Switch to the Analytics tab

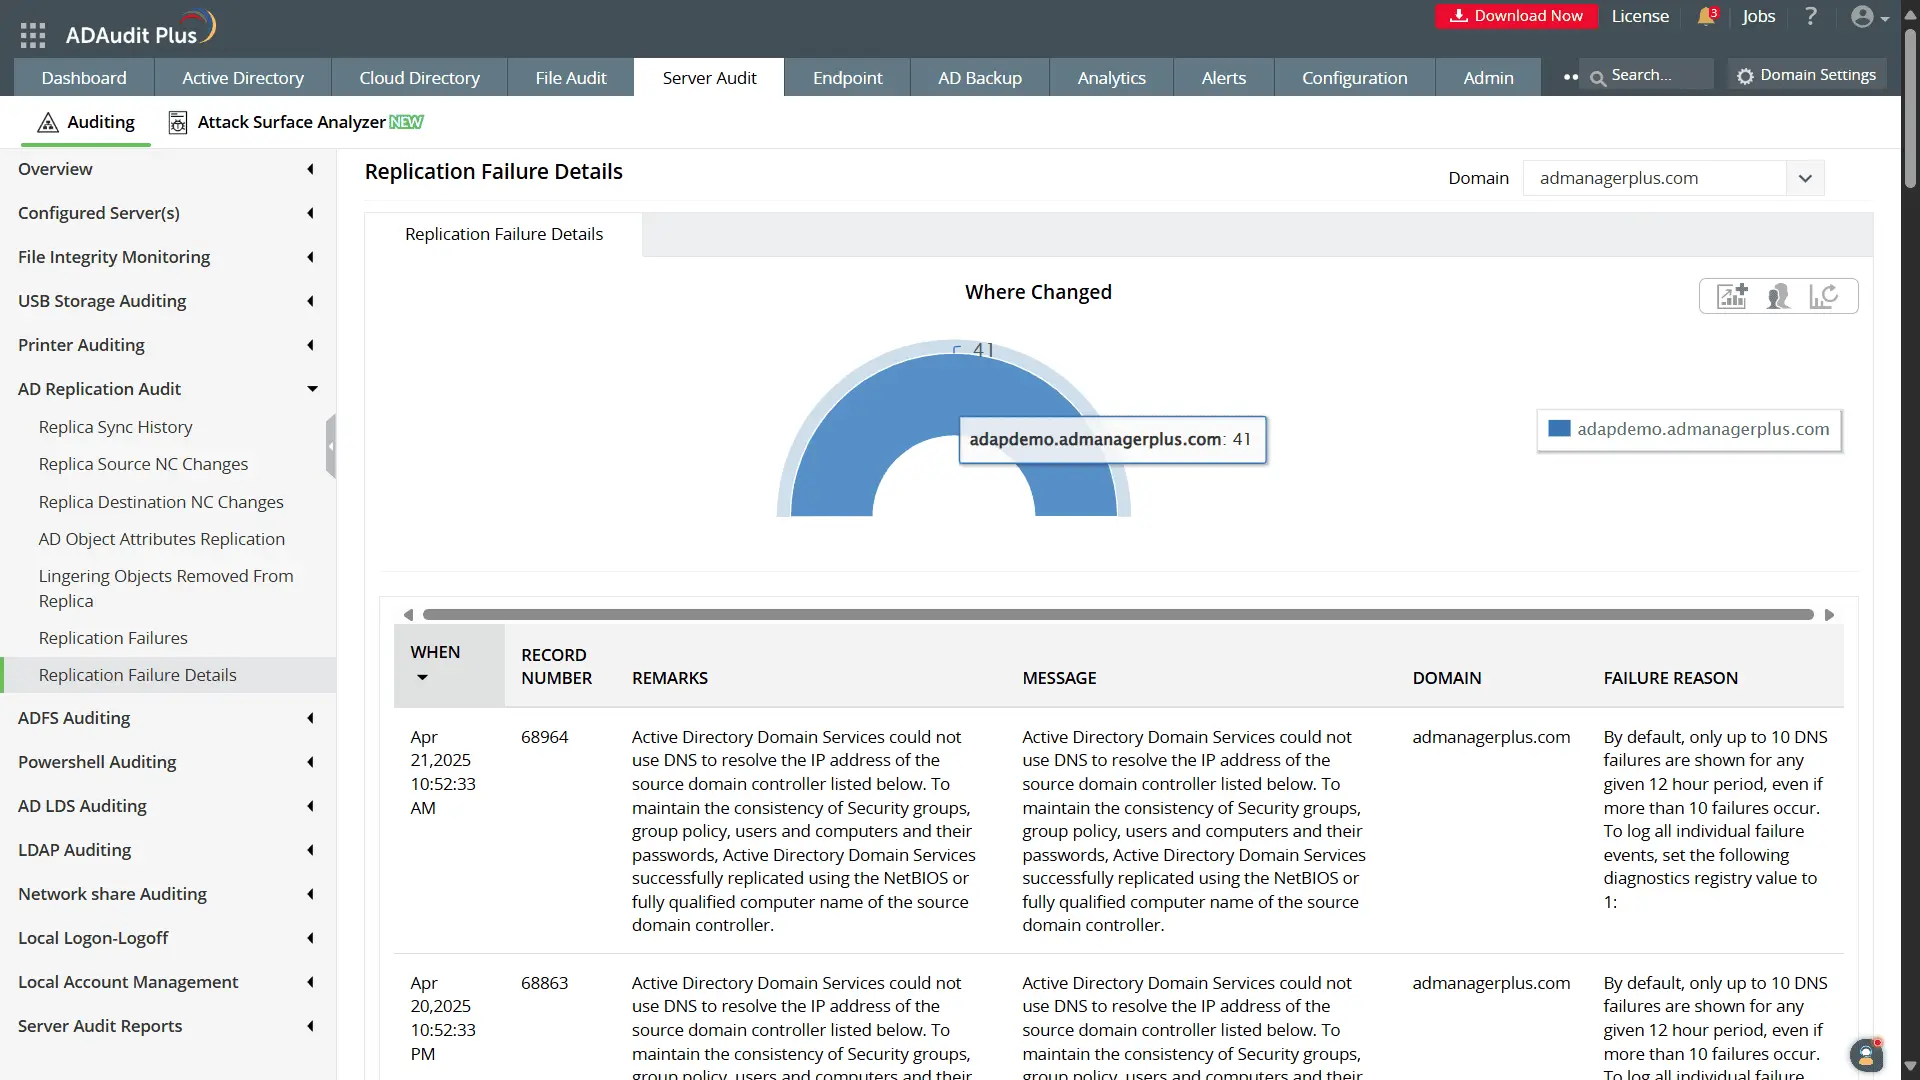pos(1110,77)
